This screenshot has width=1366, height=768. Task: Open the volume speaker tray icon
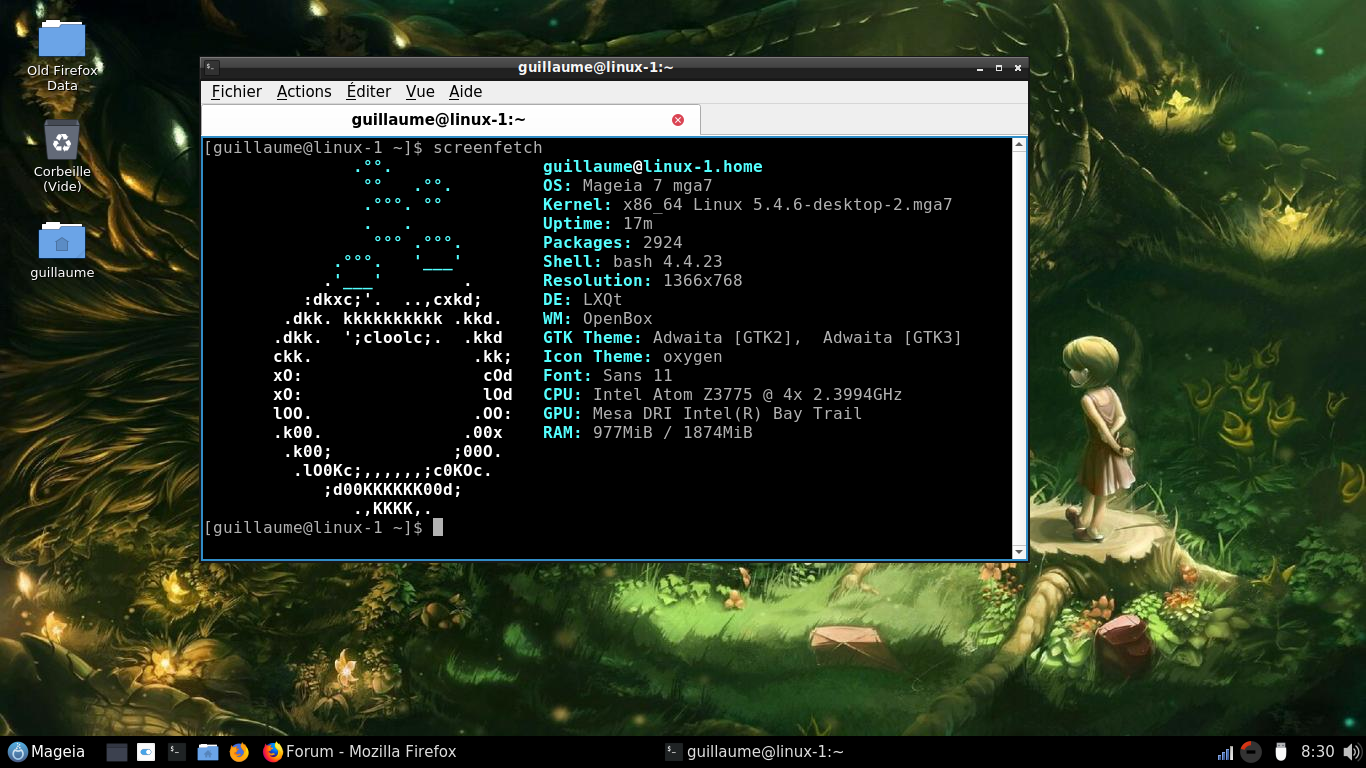(1351, 752)
